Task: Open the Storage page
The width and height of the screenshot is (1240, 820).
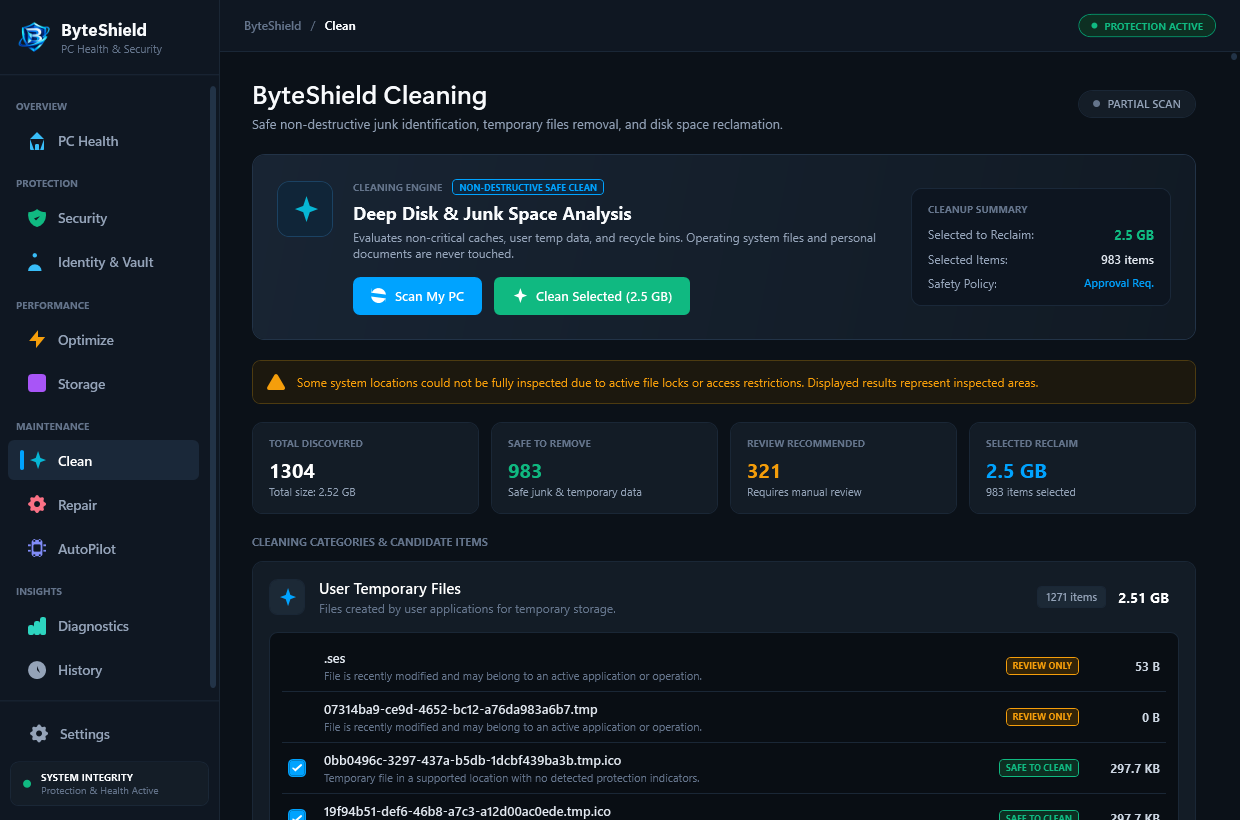Action: click(x=103, y=384)
